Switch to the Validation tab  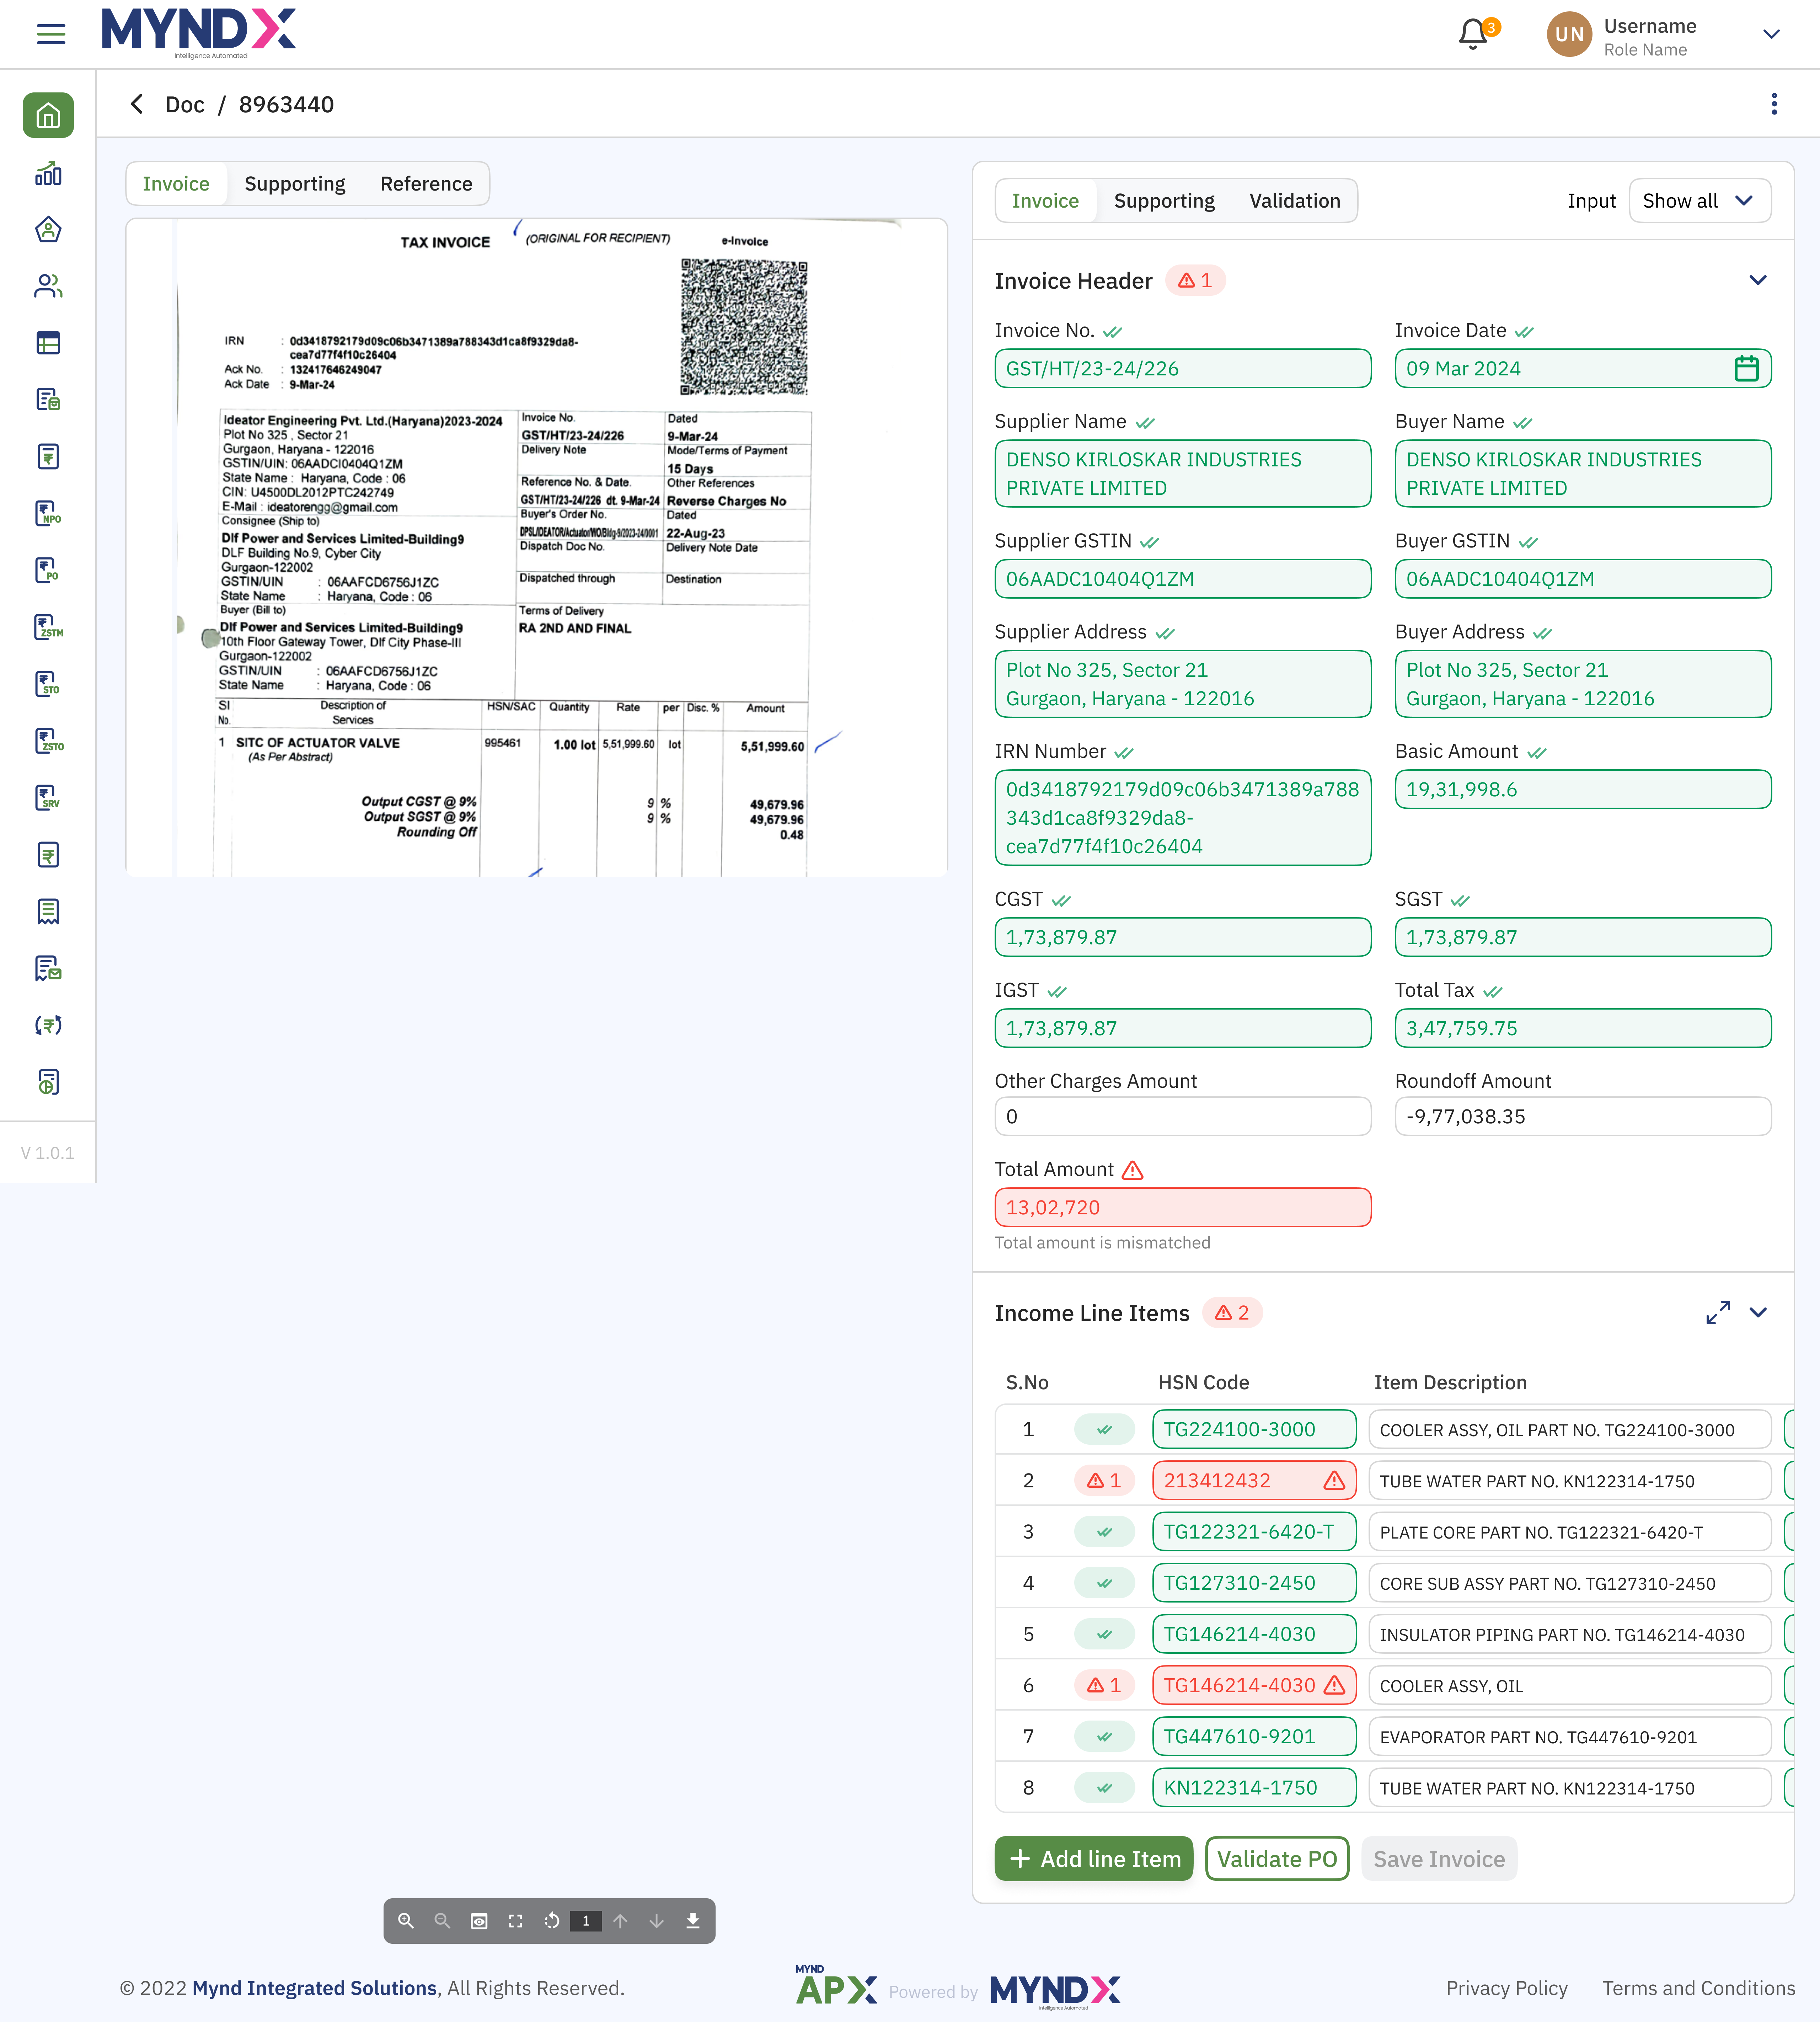pos(1295,200)
